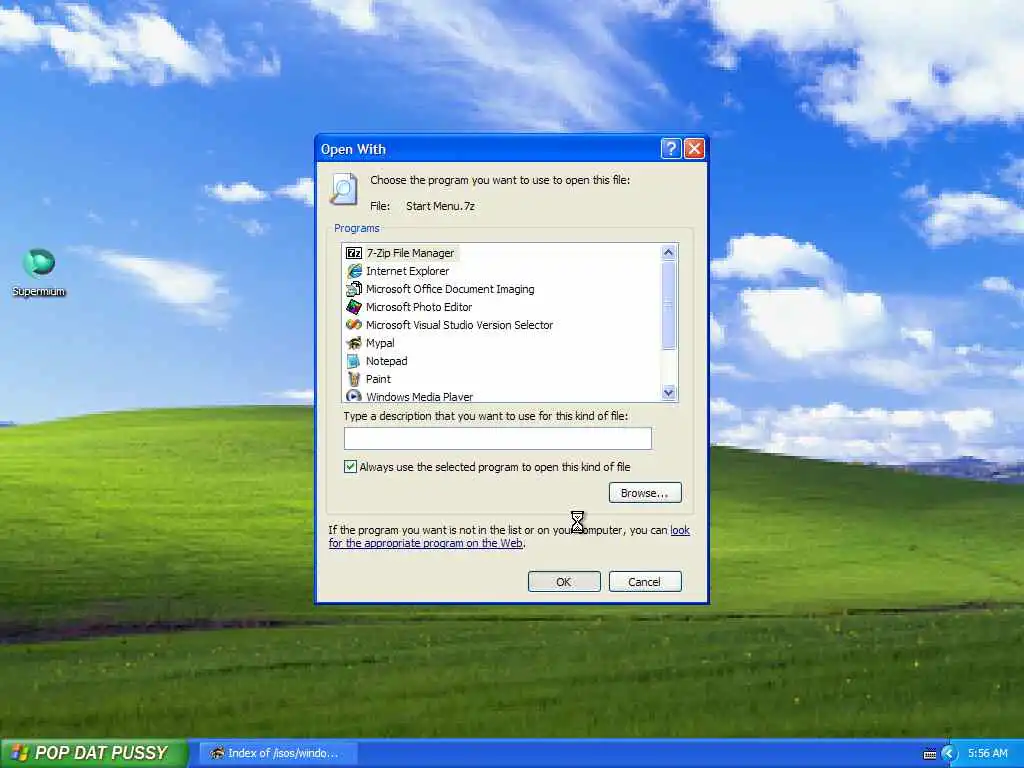Expand hidden tray icons arrow

(949, 754)
